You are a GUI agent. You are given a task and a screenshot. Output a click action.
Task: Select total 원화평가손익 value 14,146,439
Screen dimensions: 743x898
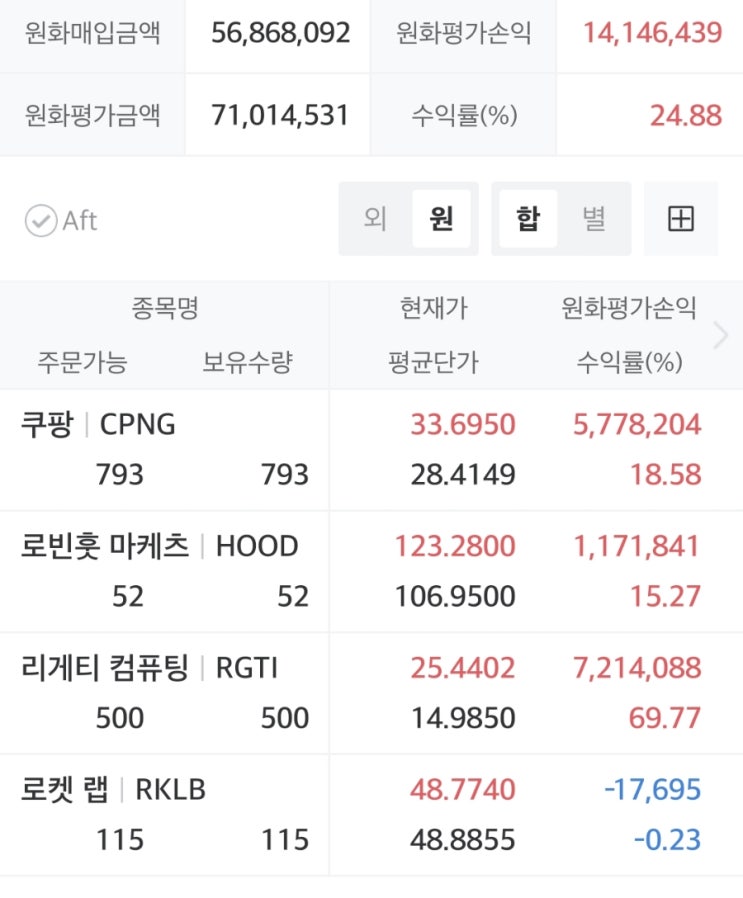(x=652, y=33)
